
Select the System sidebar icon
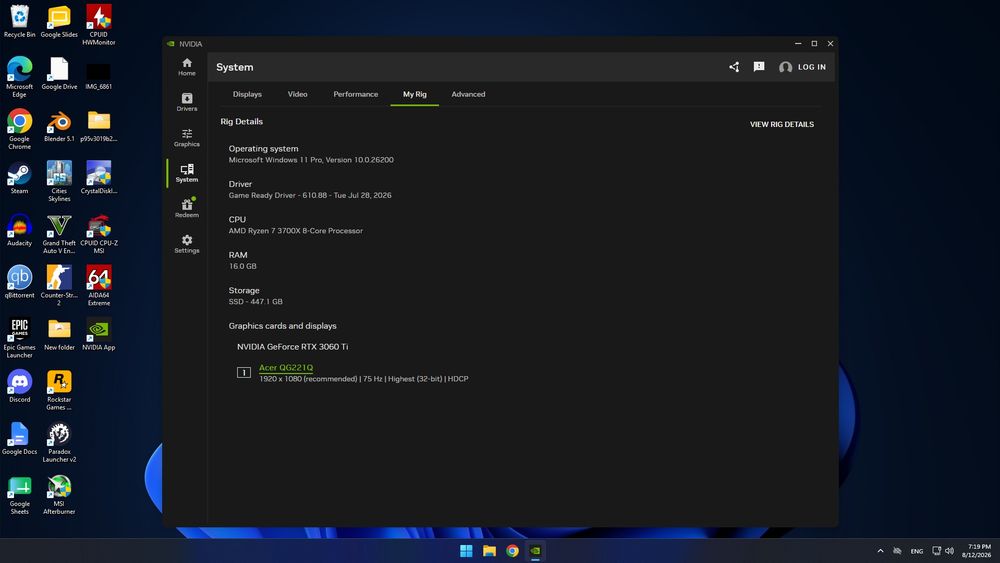[x=187, y=173]
